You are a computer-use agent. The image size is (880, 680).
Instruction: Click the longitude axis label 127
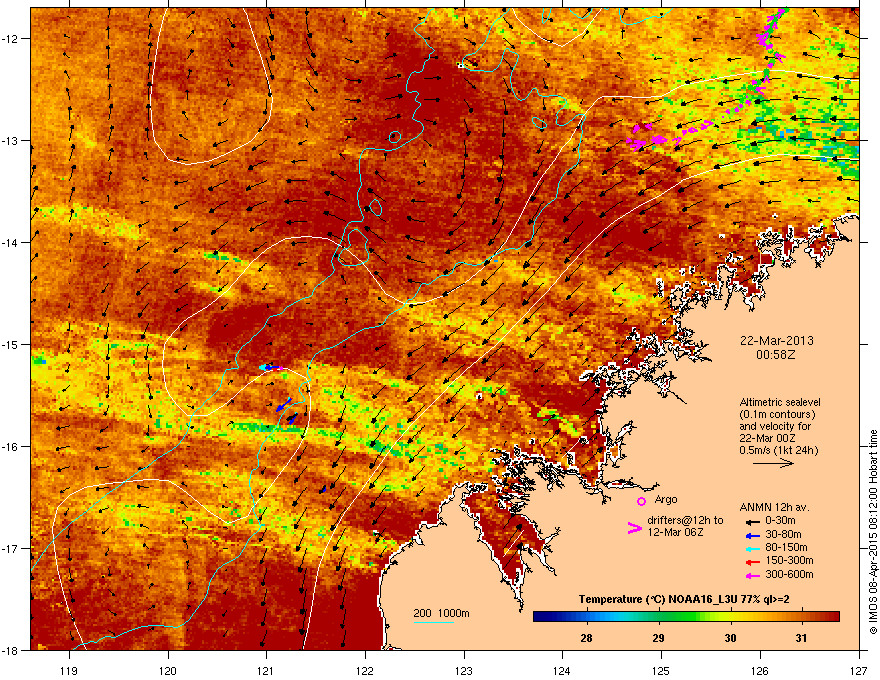click(x=859, y=670)
